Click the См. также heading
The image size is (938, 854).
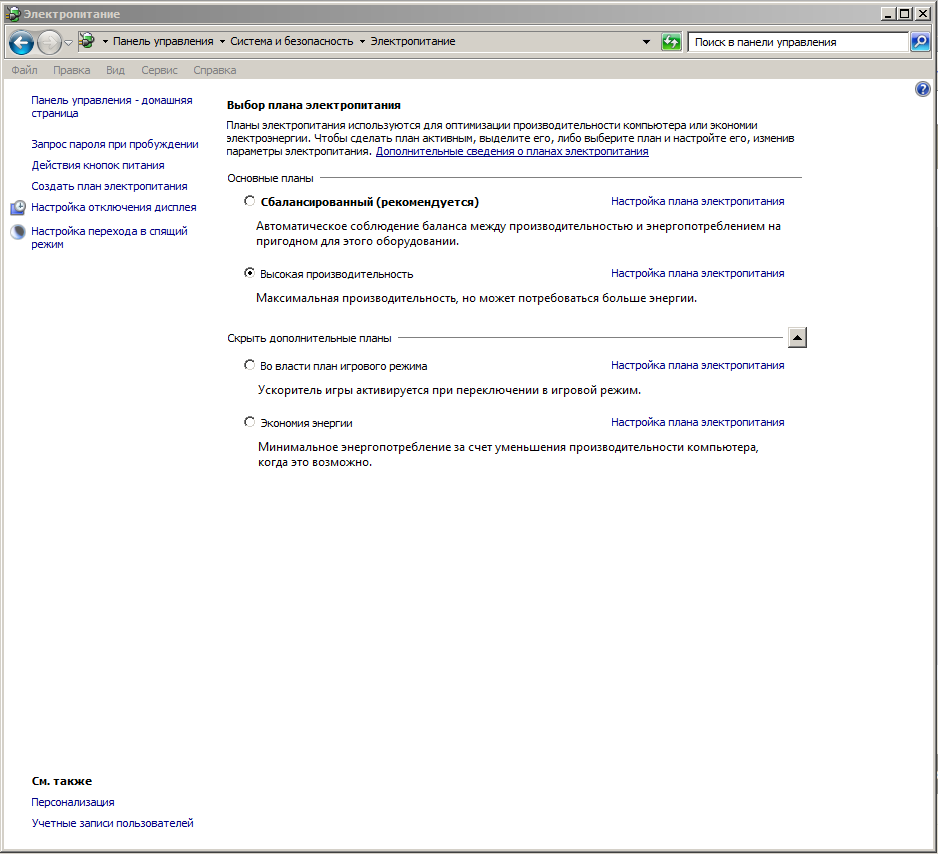(x=62, y=781)
